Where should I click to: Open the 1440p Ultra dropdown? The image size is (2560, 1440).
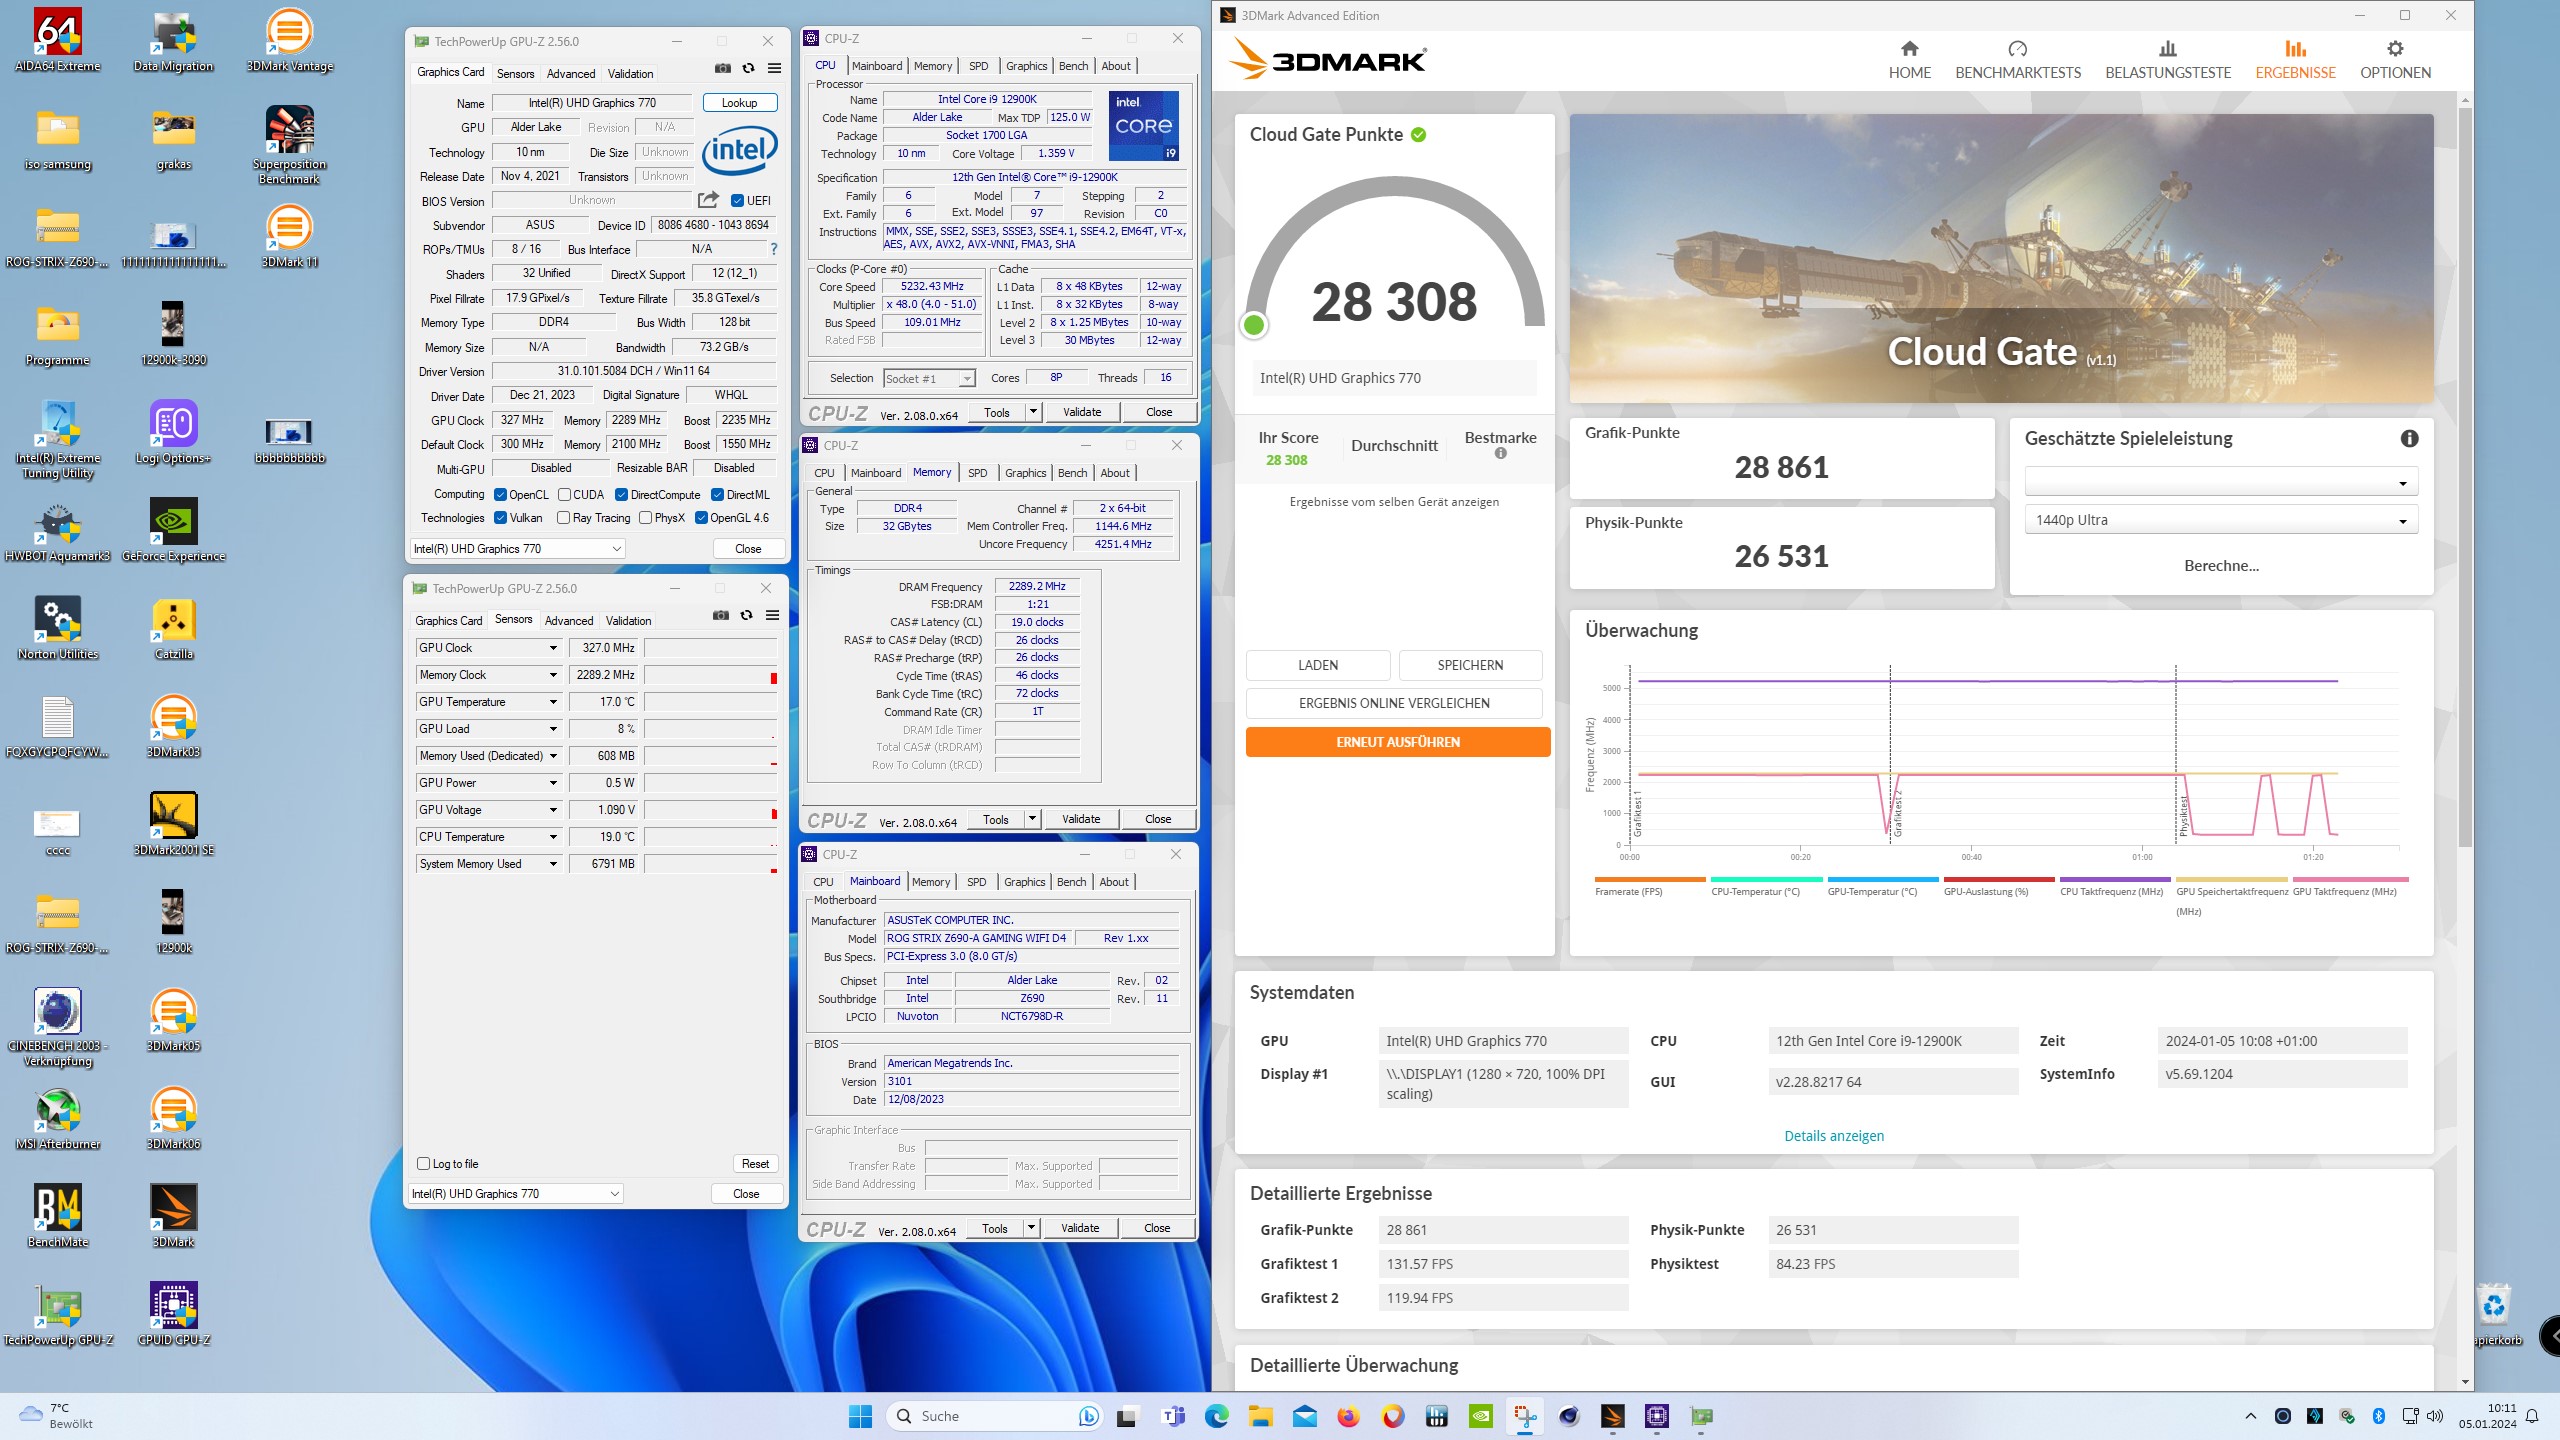coord(2221,520)
